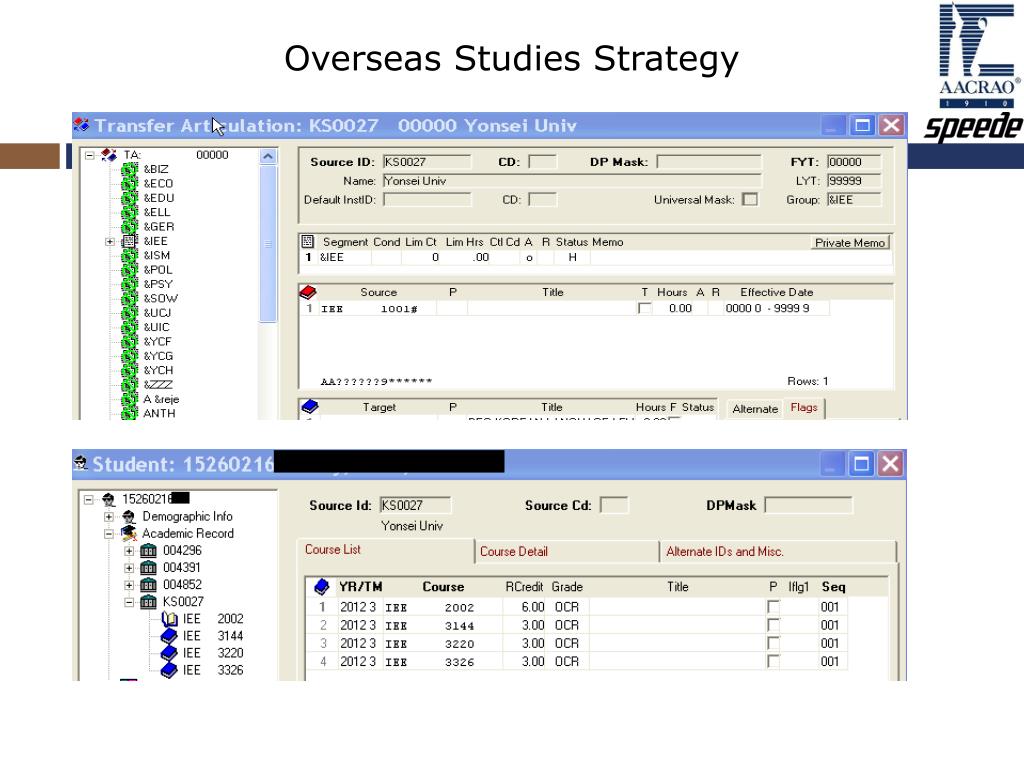Click the DP Mask input field
The image size is (1024, 768).
point(709,162)
